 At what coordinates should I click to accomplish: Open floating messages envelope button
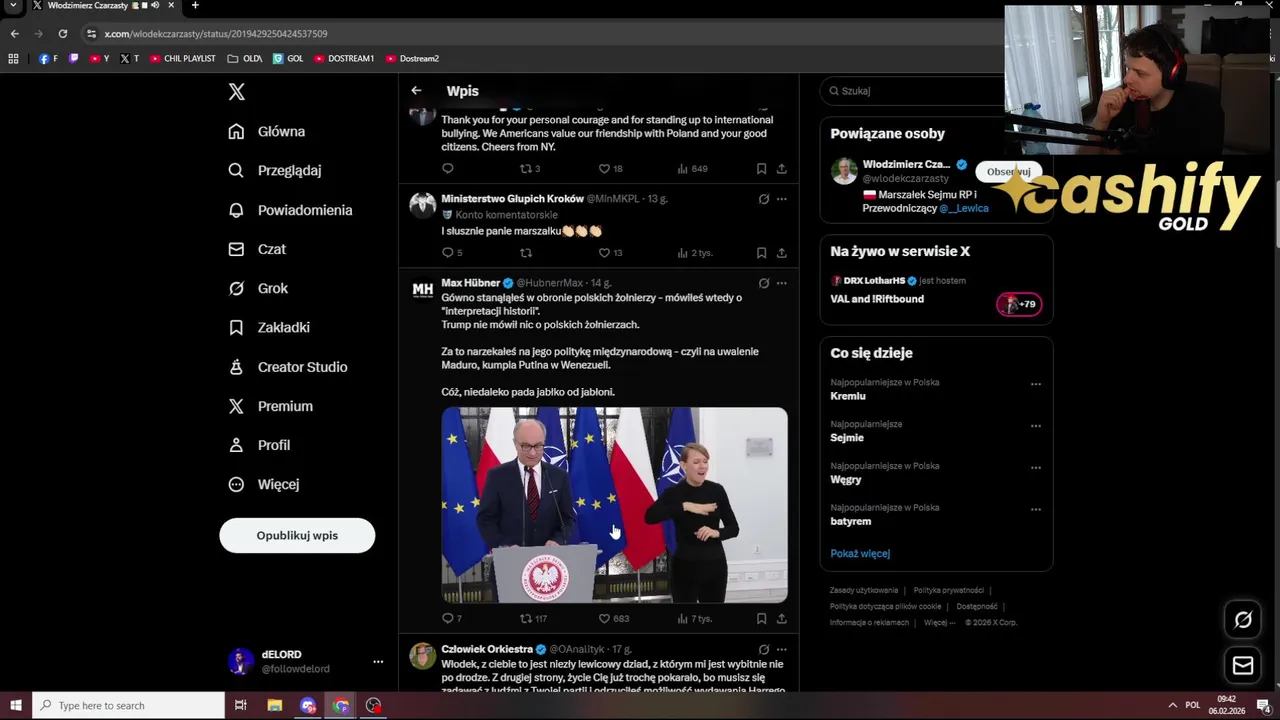1243,665
